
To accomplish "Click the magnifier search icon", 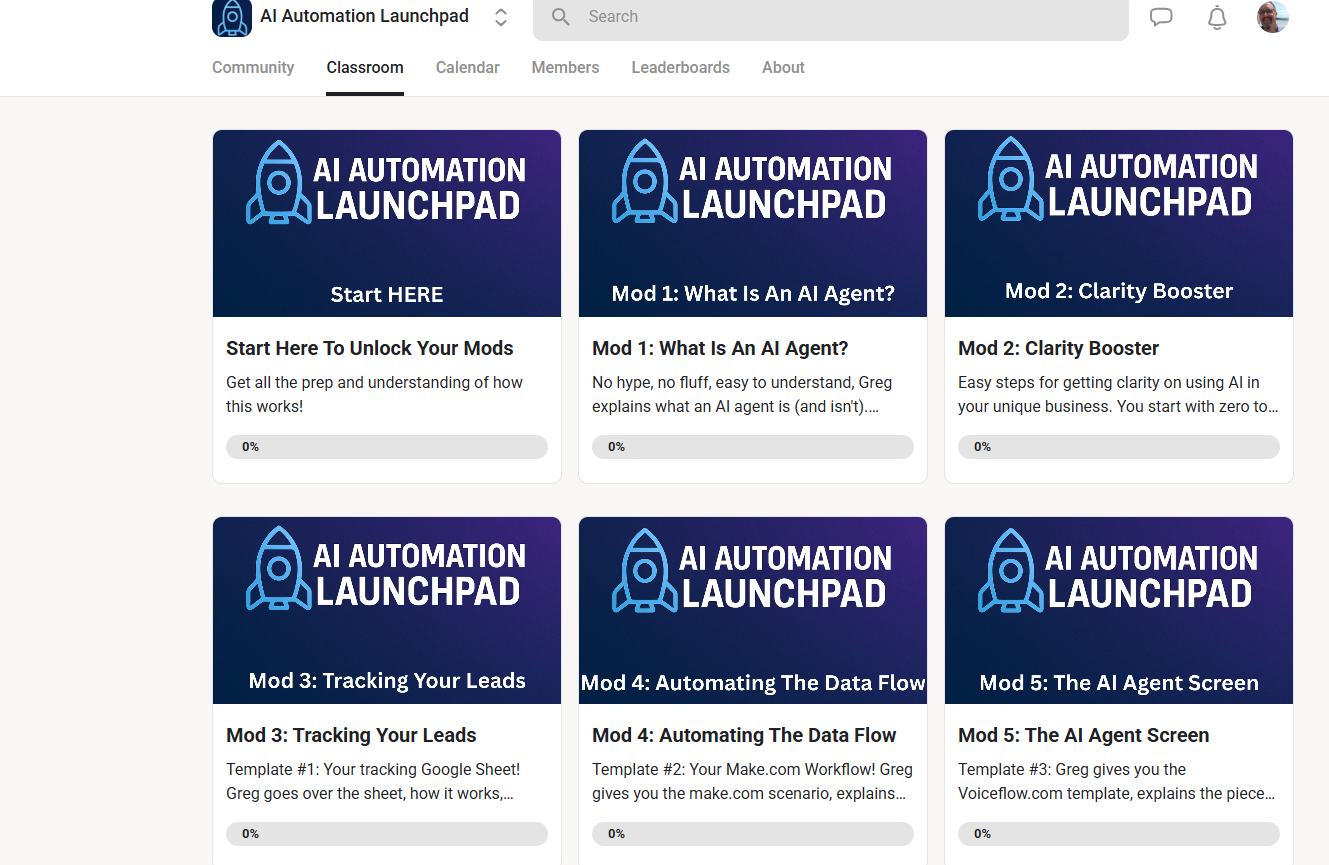I will 561,17.
